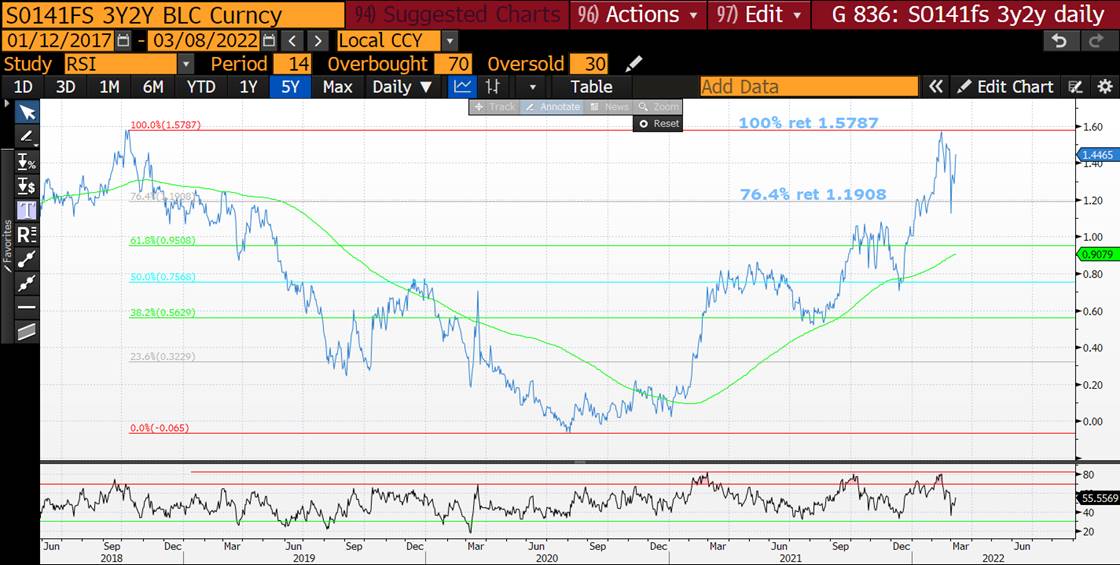The image size is (1120, 565).
Task: Select 6M time range
Action: 153,87
